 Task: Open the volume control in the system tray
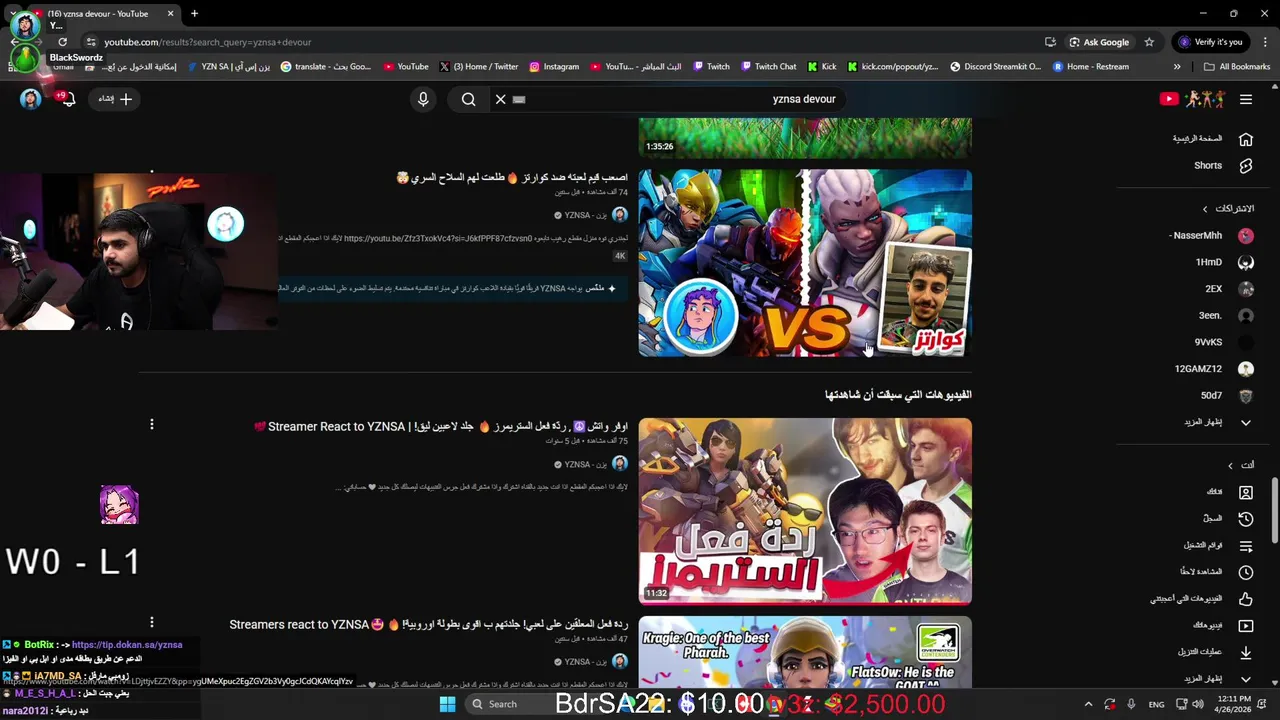[1198, 704]
